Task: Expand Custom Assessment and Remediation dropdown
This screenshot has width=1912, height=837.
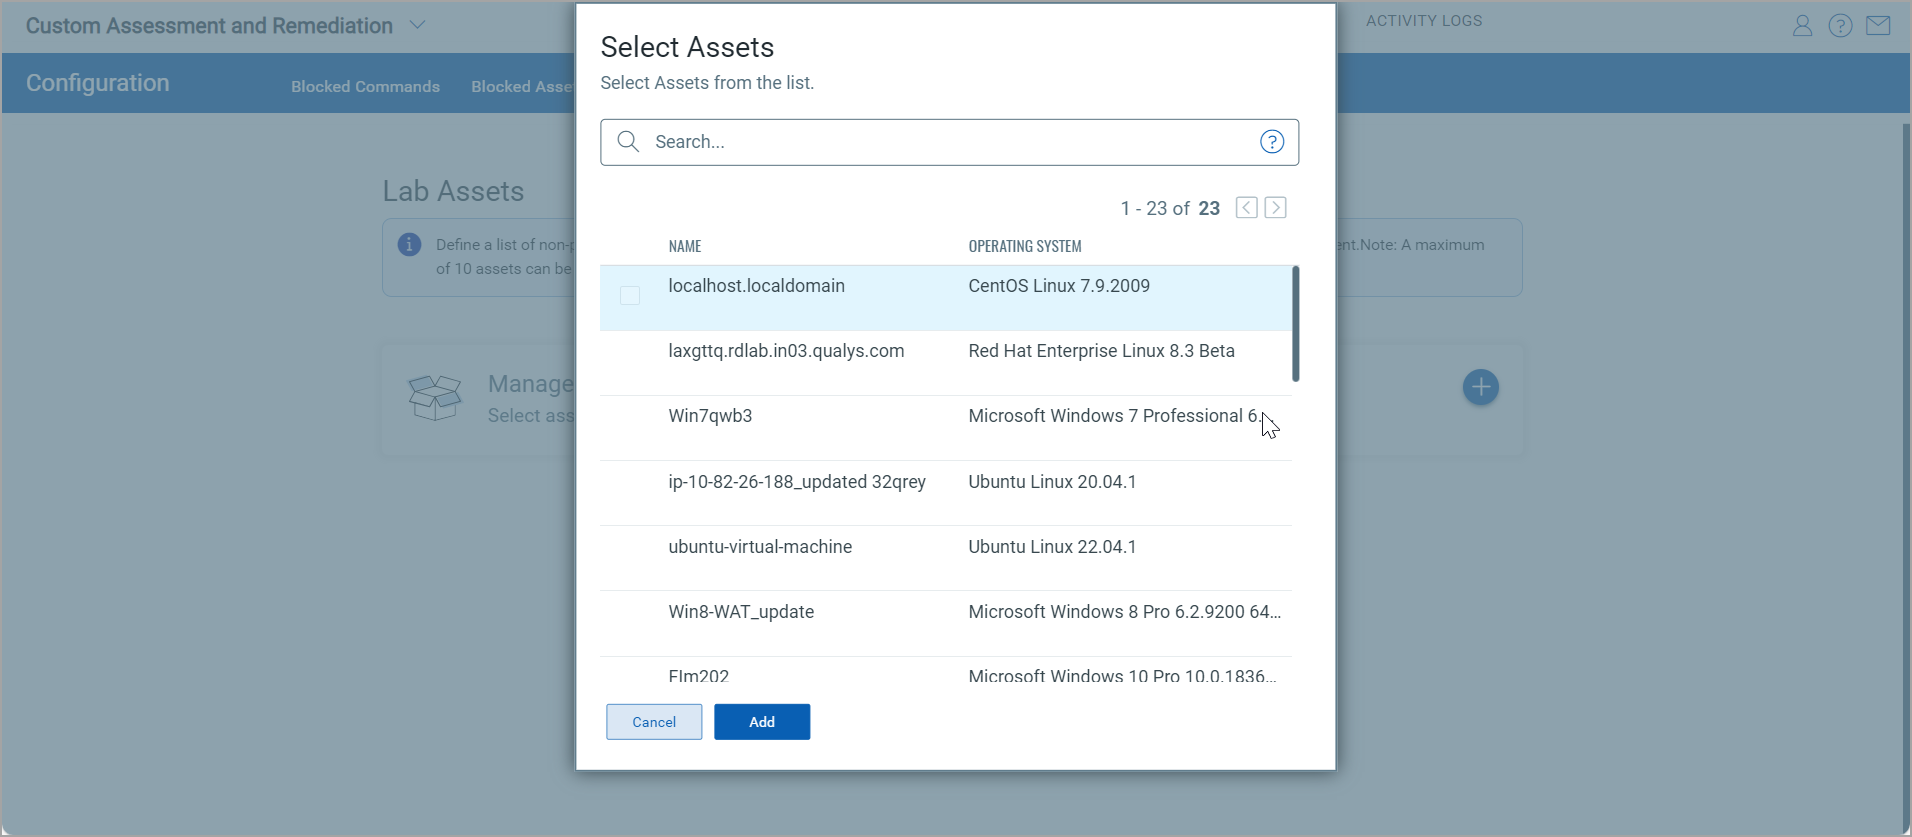Action: (x=418, y=26)
